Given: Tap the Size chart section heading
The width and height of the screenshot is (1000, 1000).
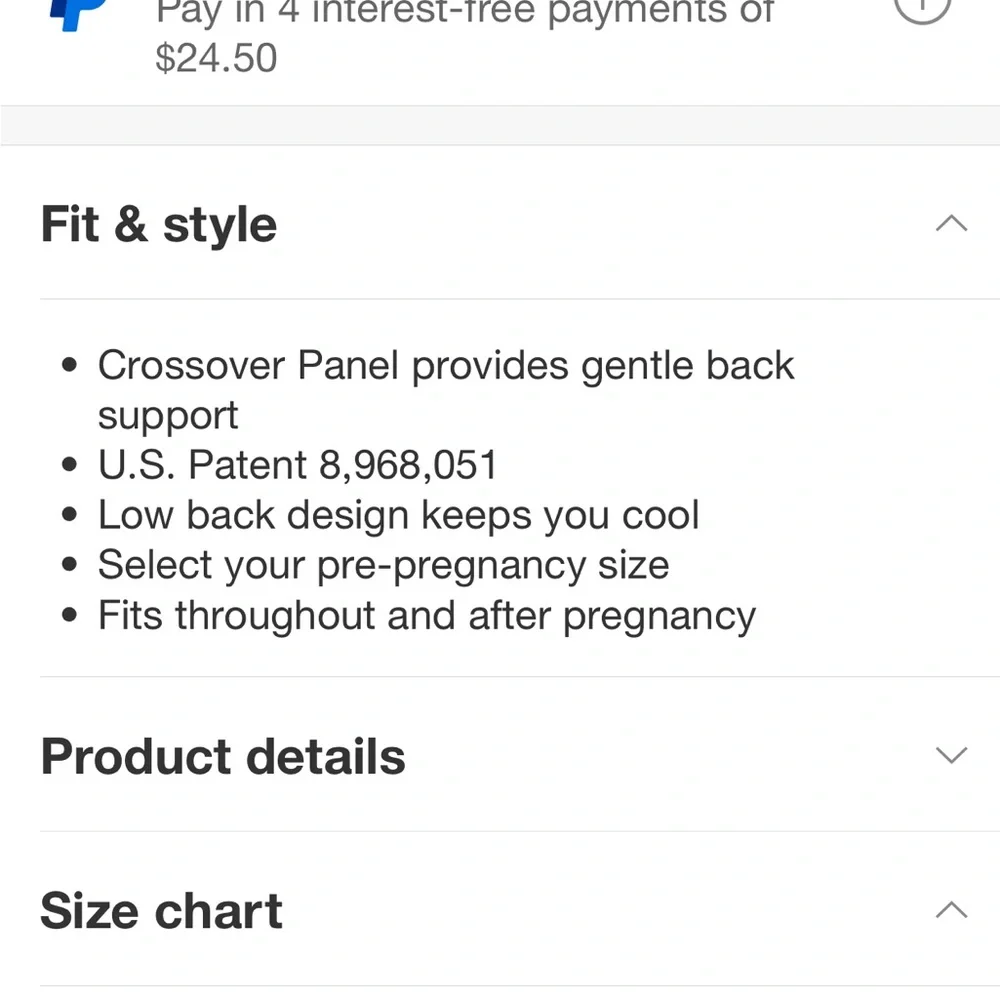Looking at the screenshot, I should [161, 911].
